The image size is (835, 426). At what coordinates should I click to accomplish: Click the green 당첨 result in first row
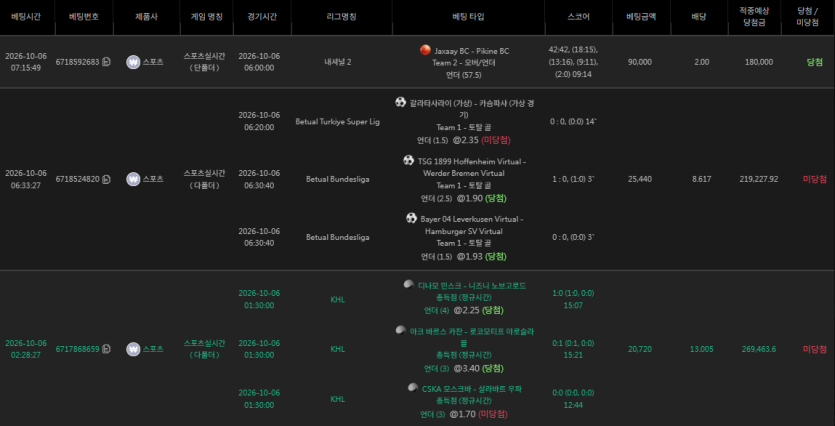[x=814, y=62]
